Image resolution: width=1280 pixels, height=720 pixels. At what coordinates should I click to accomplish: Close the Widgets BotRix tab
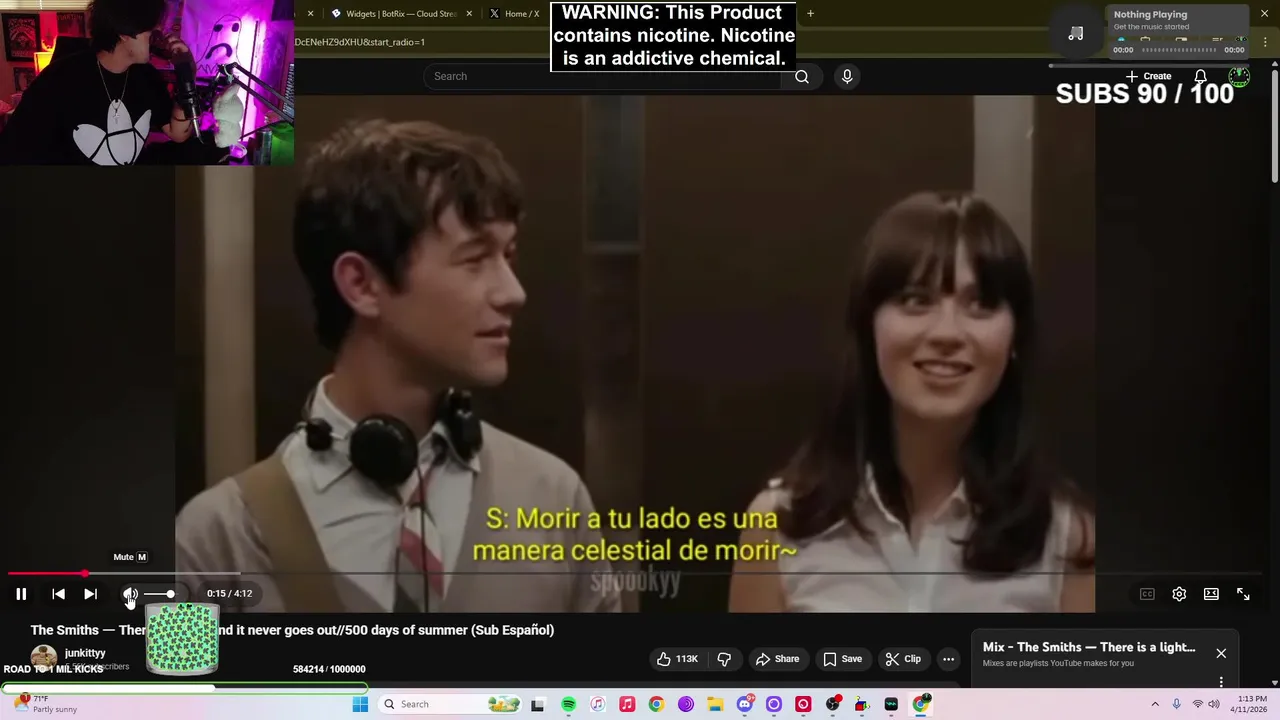[469, 14]
